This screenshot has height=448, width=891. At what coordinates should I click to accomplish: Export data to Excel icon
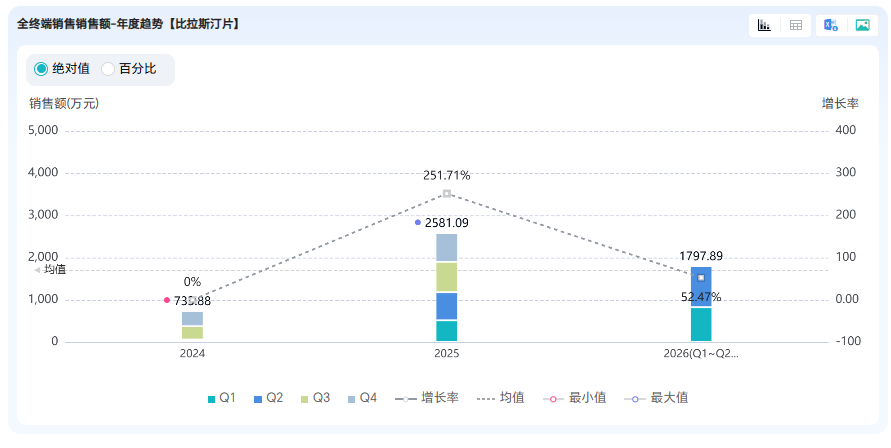coord(831,25)
